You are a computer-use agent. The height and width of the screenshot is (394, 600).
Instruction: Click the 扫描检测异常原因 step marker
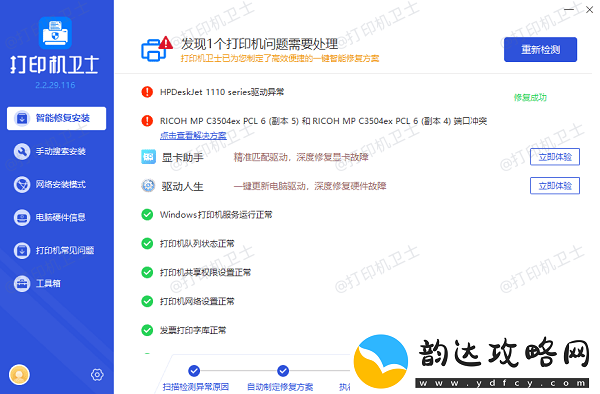194,371
